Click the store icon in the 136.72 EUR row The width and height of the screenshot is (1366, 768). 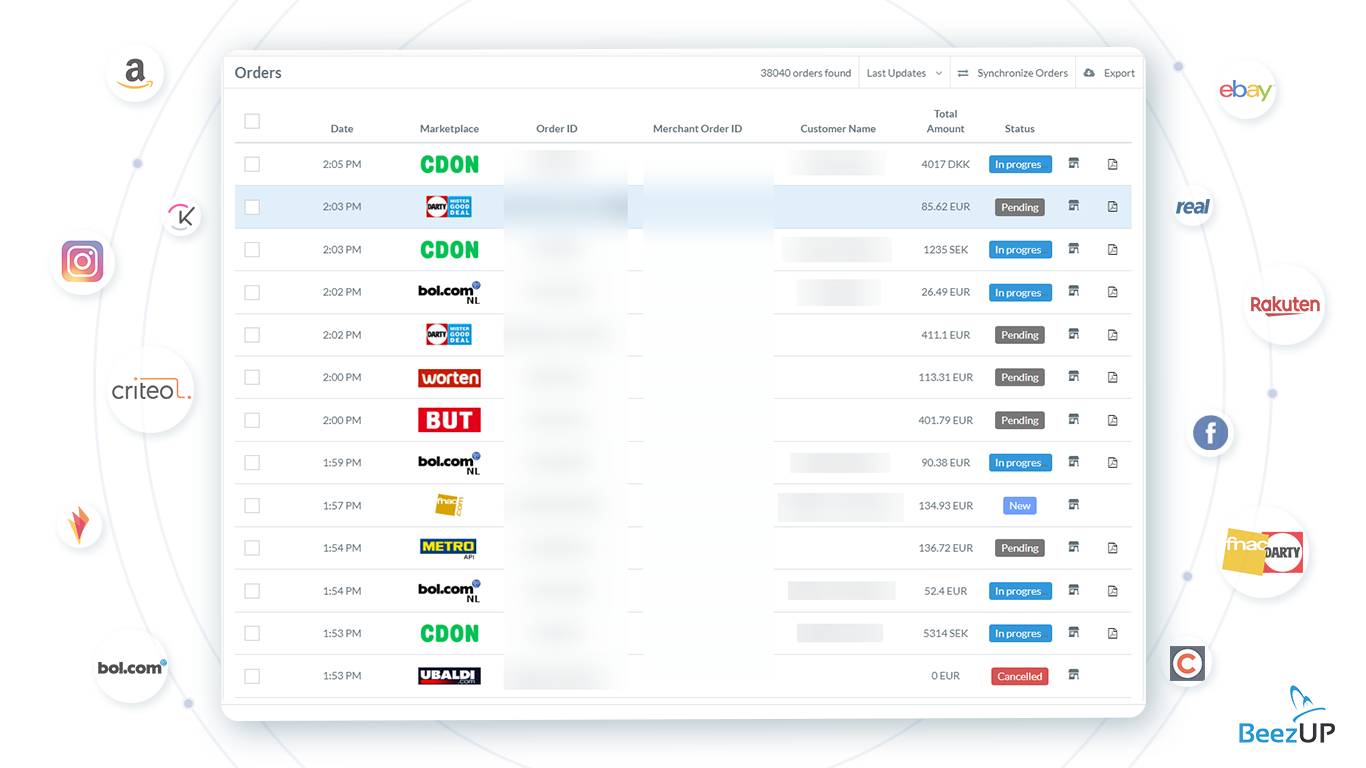click(1074, 547)
